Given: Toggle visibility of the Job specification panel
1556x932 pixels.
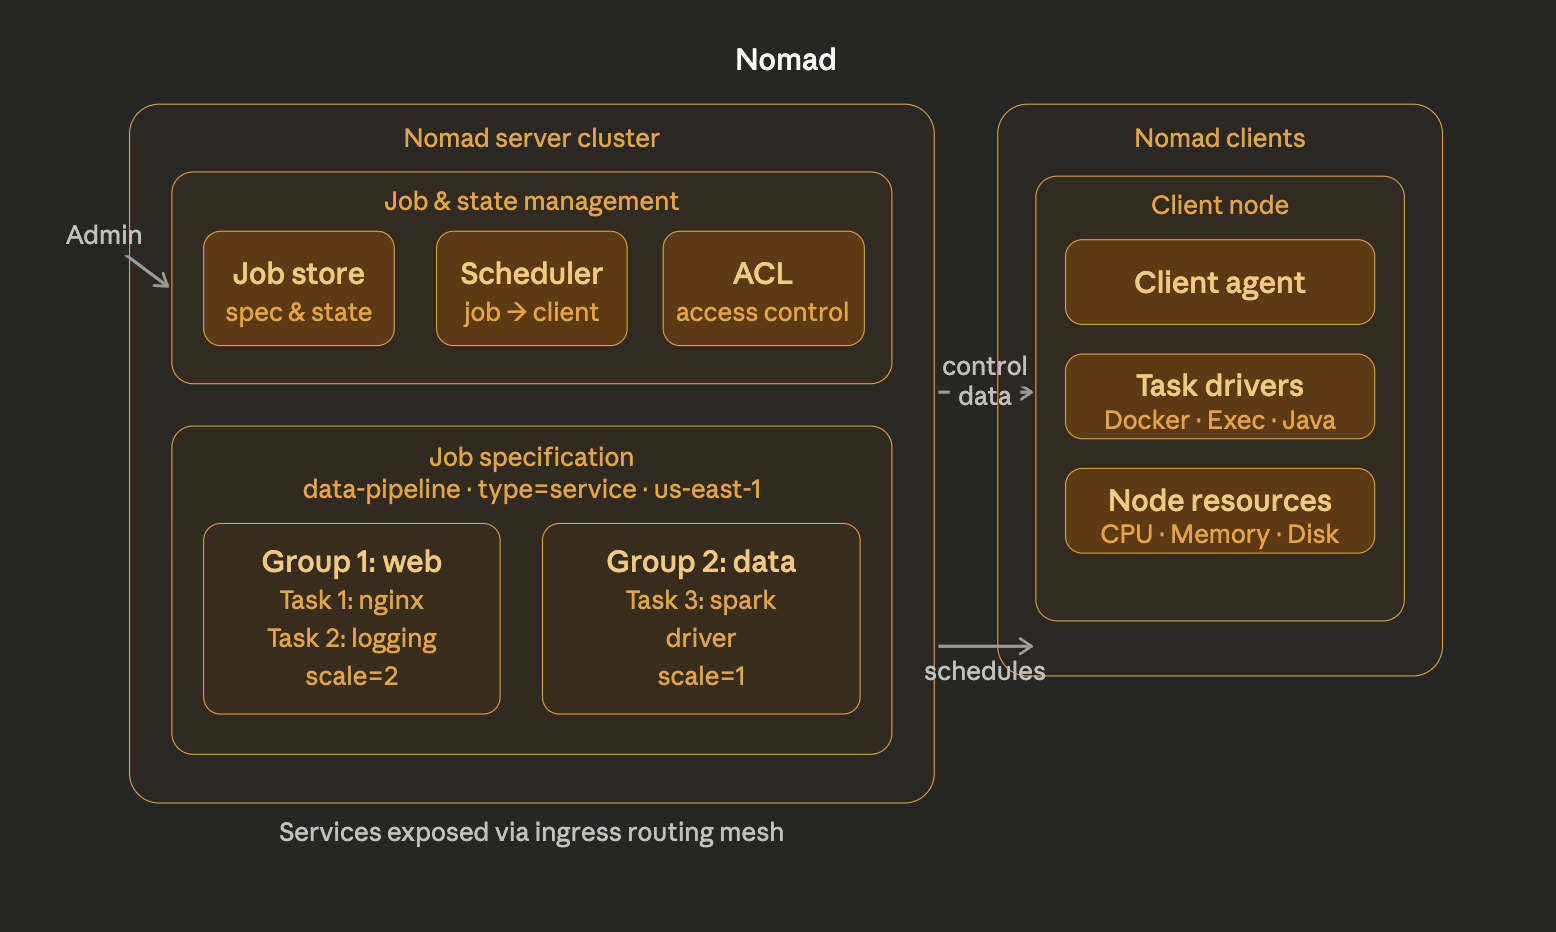Looking at the screenshot, I should coord(531,456).
